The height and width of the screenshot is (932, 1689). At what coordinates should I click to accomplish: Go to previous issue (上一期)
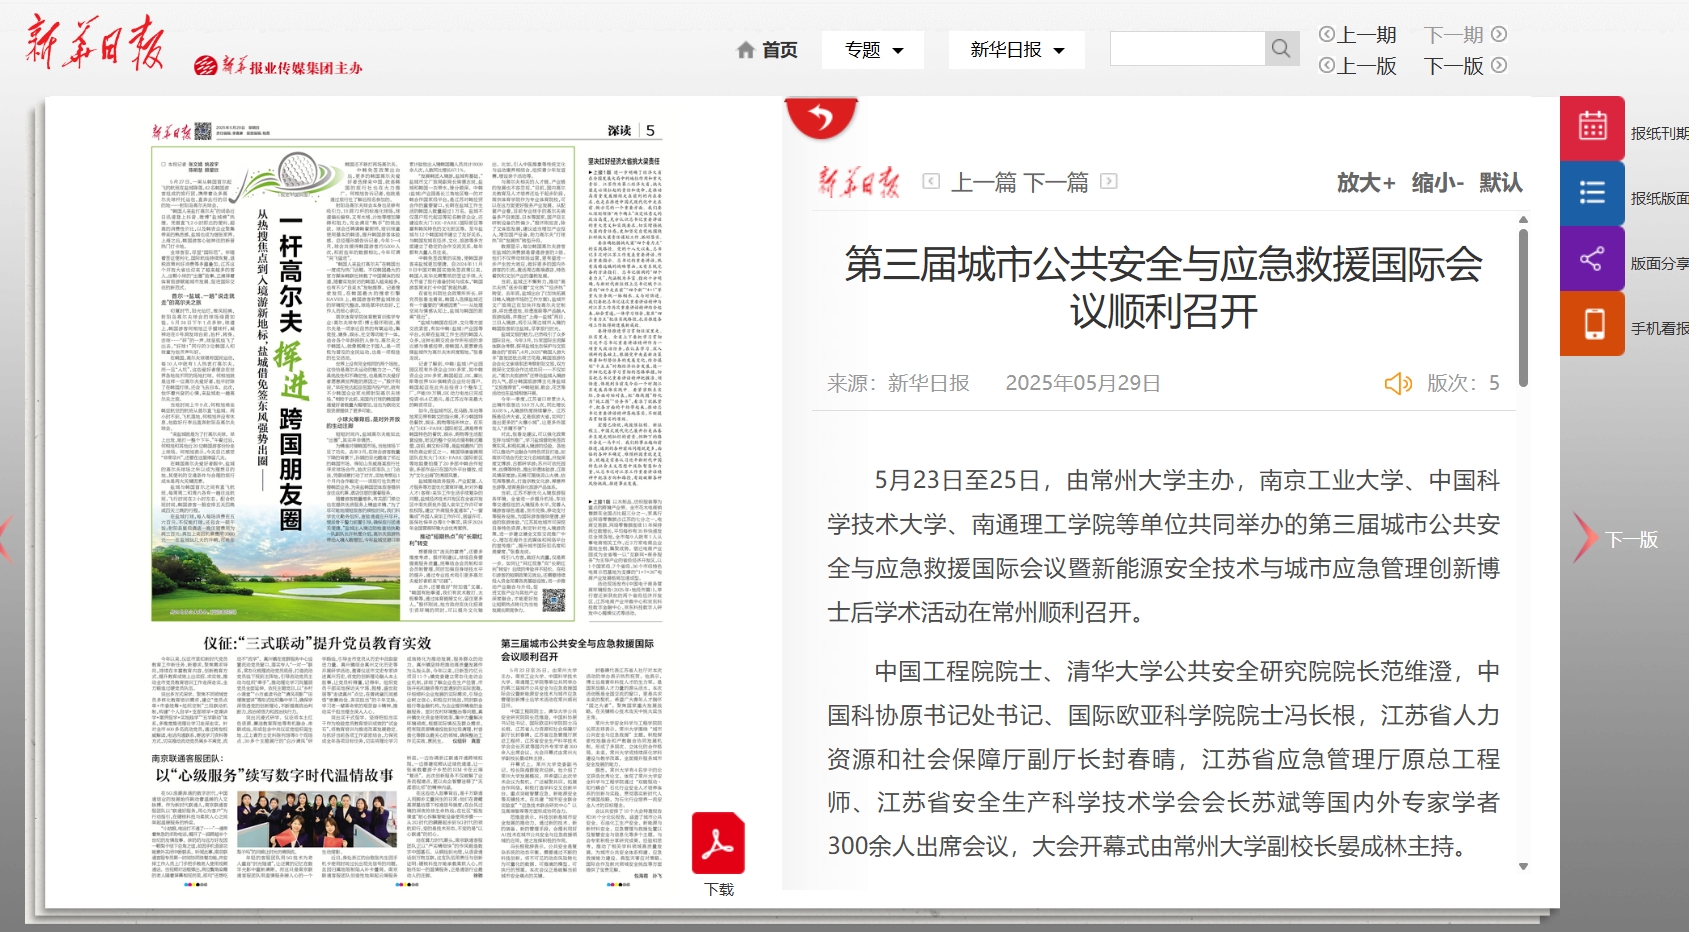point(1357,35)
